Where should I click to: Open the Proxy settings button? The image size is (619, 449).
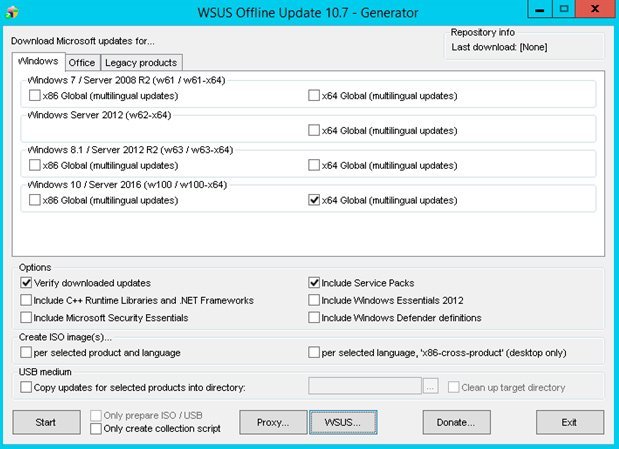(273, 422)
